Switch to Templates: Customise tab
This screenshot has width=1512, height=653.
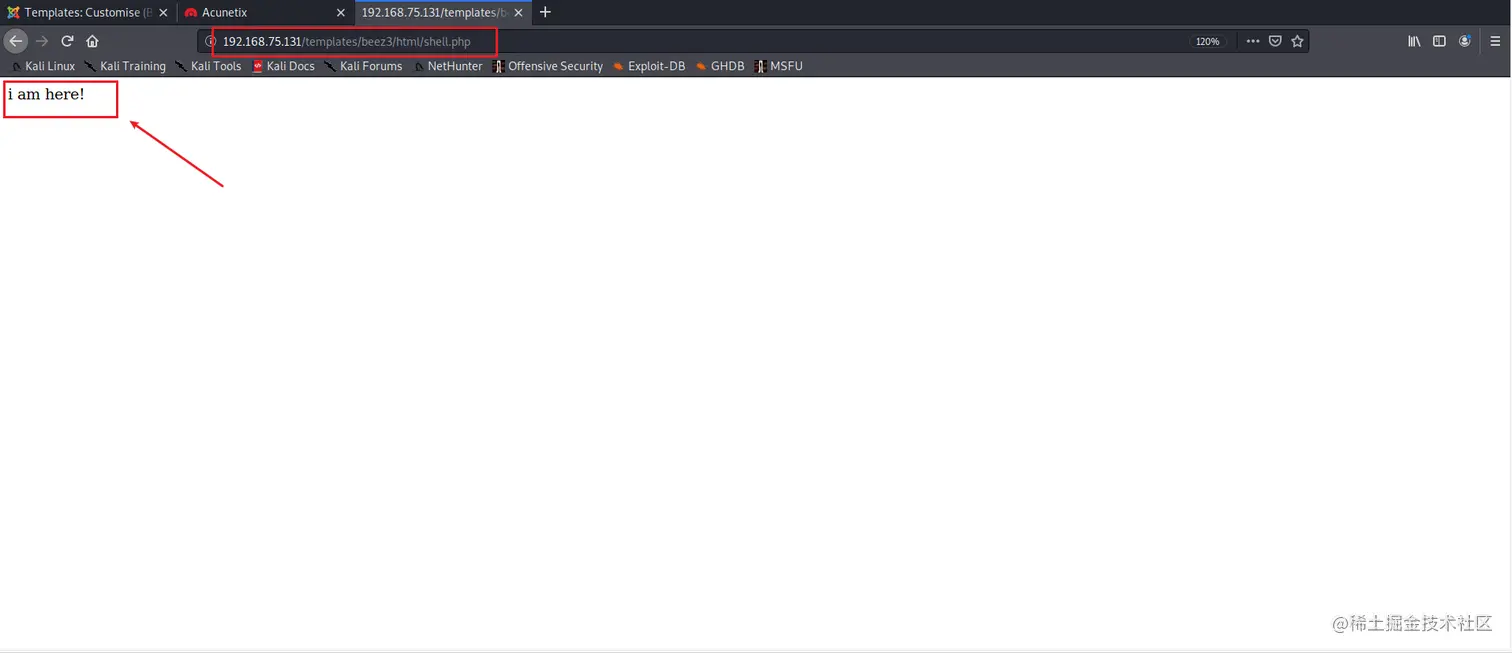point(88,12)
